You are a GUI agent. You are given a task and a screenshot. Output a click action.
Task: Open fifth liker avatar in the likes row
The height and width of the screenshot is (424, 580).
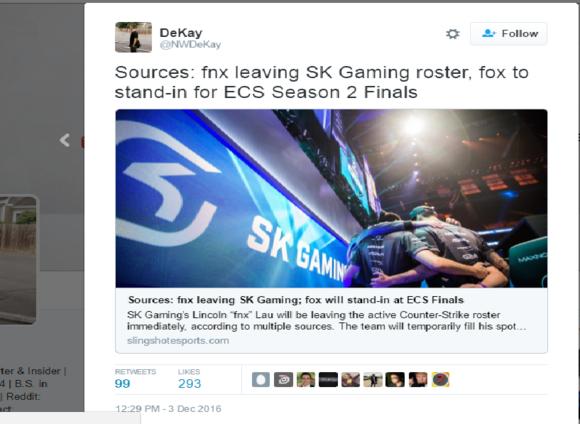pos(350,380)
